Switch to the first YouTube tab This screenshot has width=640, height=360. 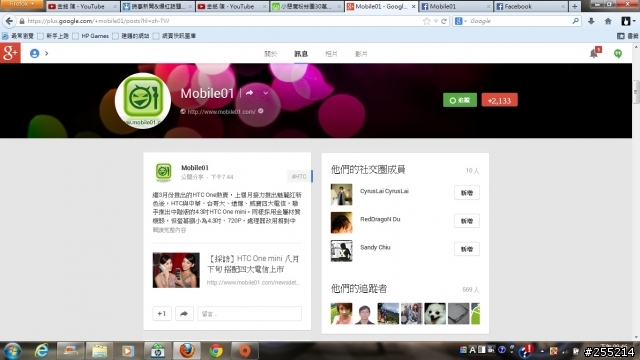coord(82,6)
